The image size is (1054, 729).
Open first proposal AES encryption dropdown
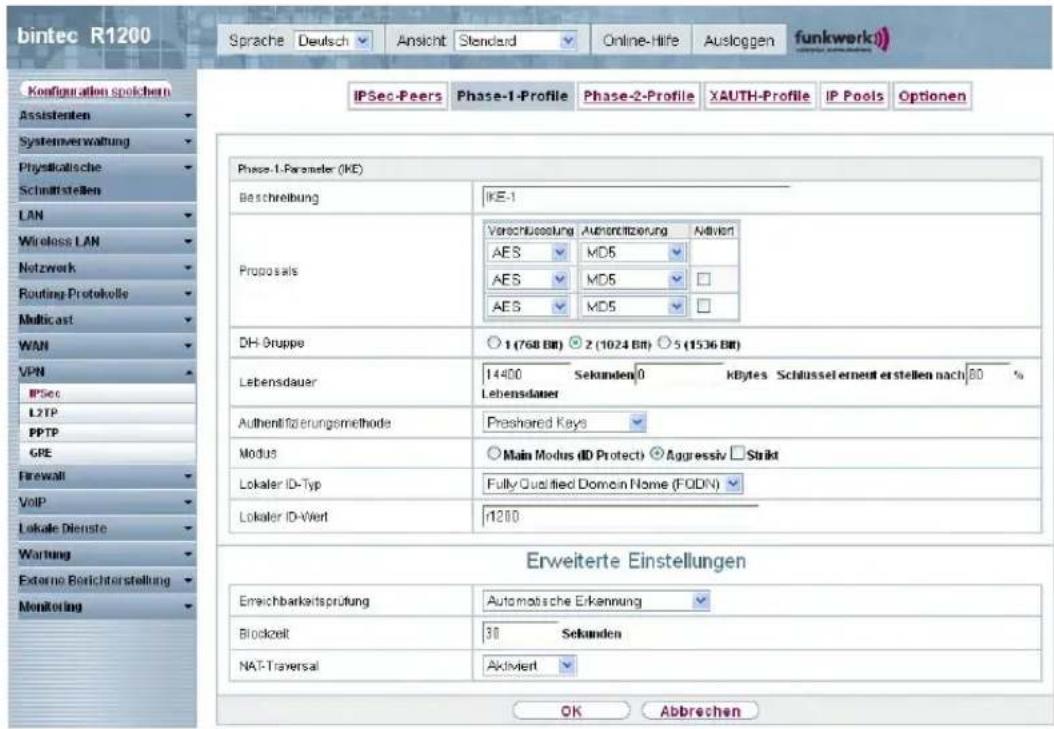tap(528, 253)
